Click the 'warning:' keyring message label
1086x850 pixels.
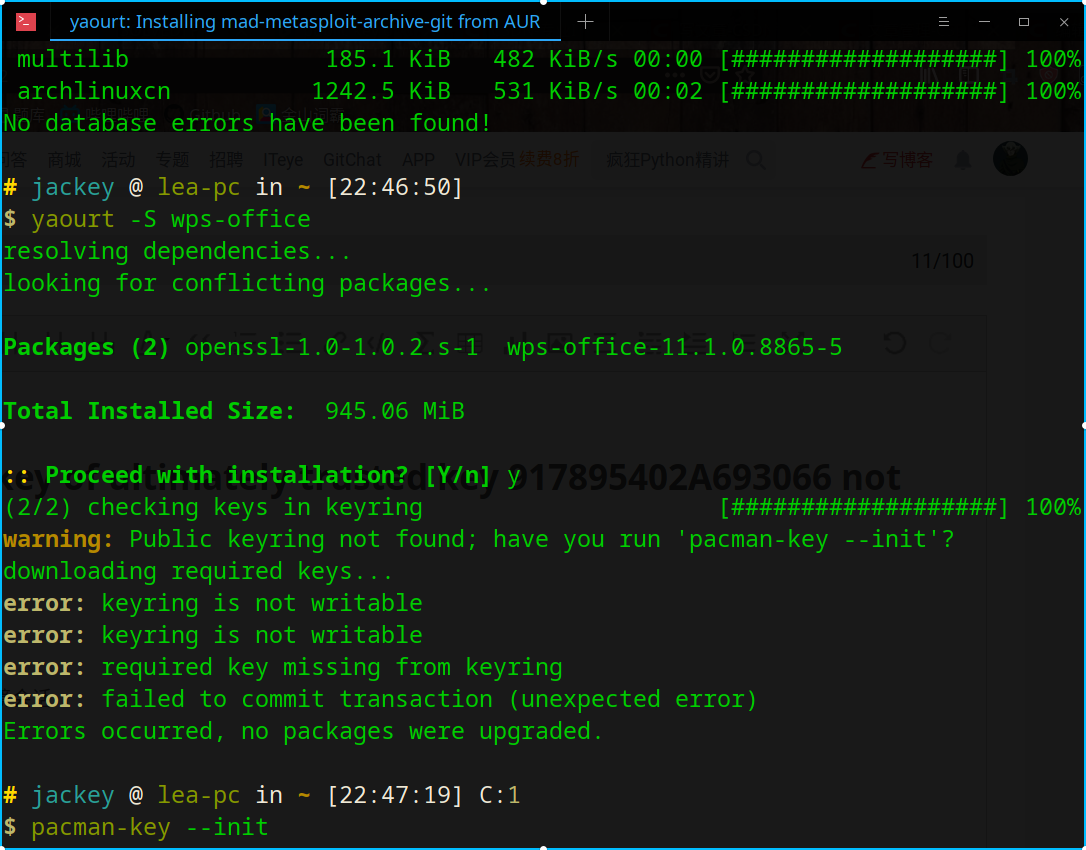pyautogui.click(x=58, y=540)
